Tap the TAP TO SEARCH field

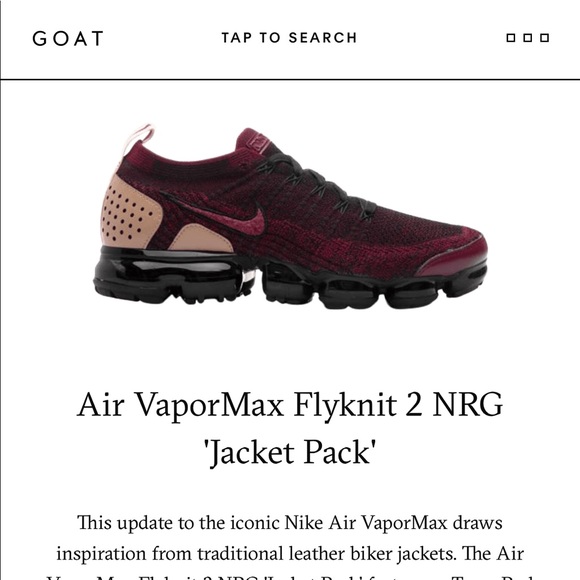(x=289, y=38)
